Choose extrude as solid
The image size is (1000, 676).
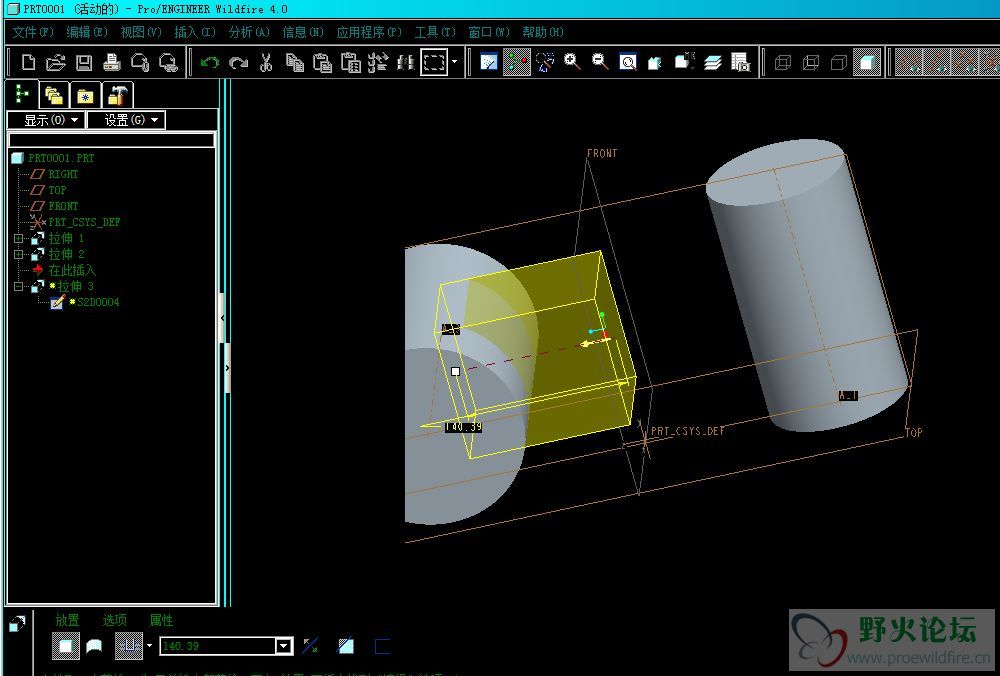point(66,646)
